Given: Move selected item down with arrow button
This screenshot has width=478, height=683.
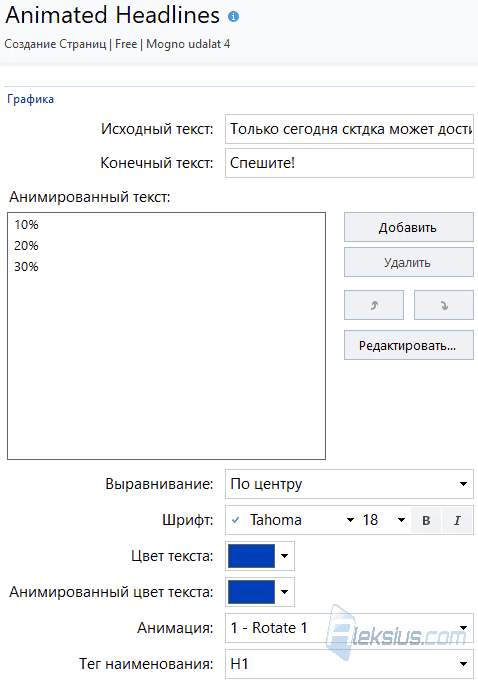Looking at the screenshot, I should click(444, 305).
